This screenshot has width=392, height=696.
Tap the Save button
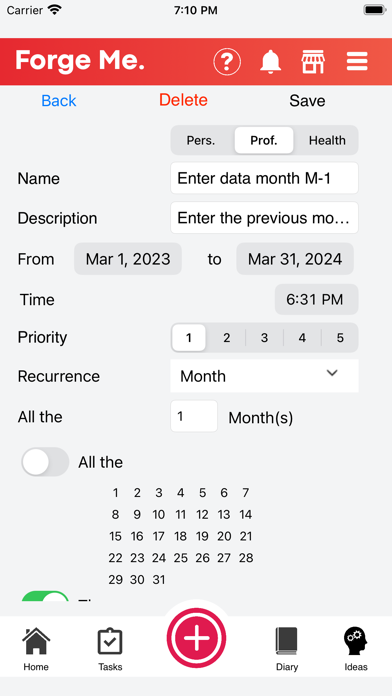(307, 101)
